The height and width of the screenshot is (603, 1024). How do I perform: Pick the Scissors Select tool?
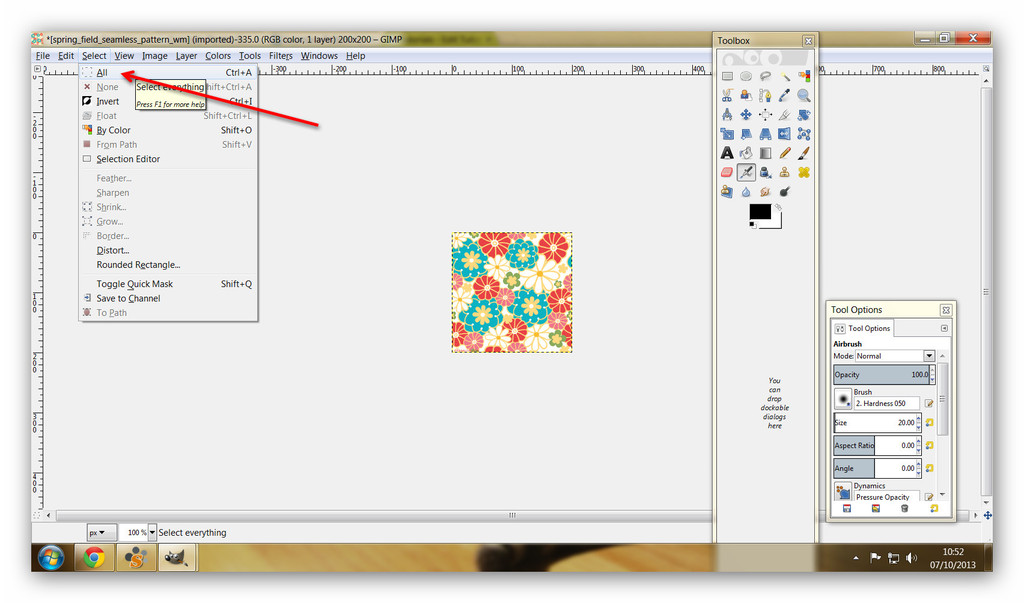coord(727,95)
